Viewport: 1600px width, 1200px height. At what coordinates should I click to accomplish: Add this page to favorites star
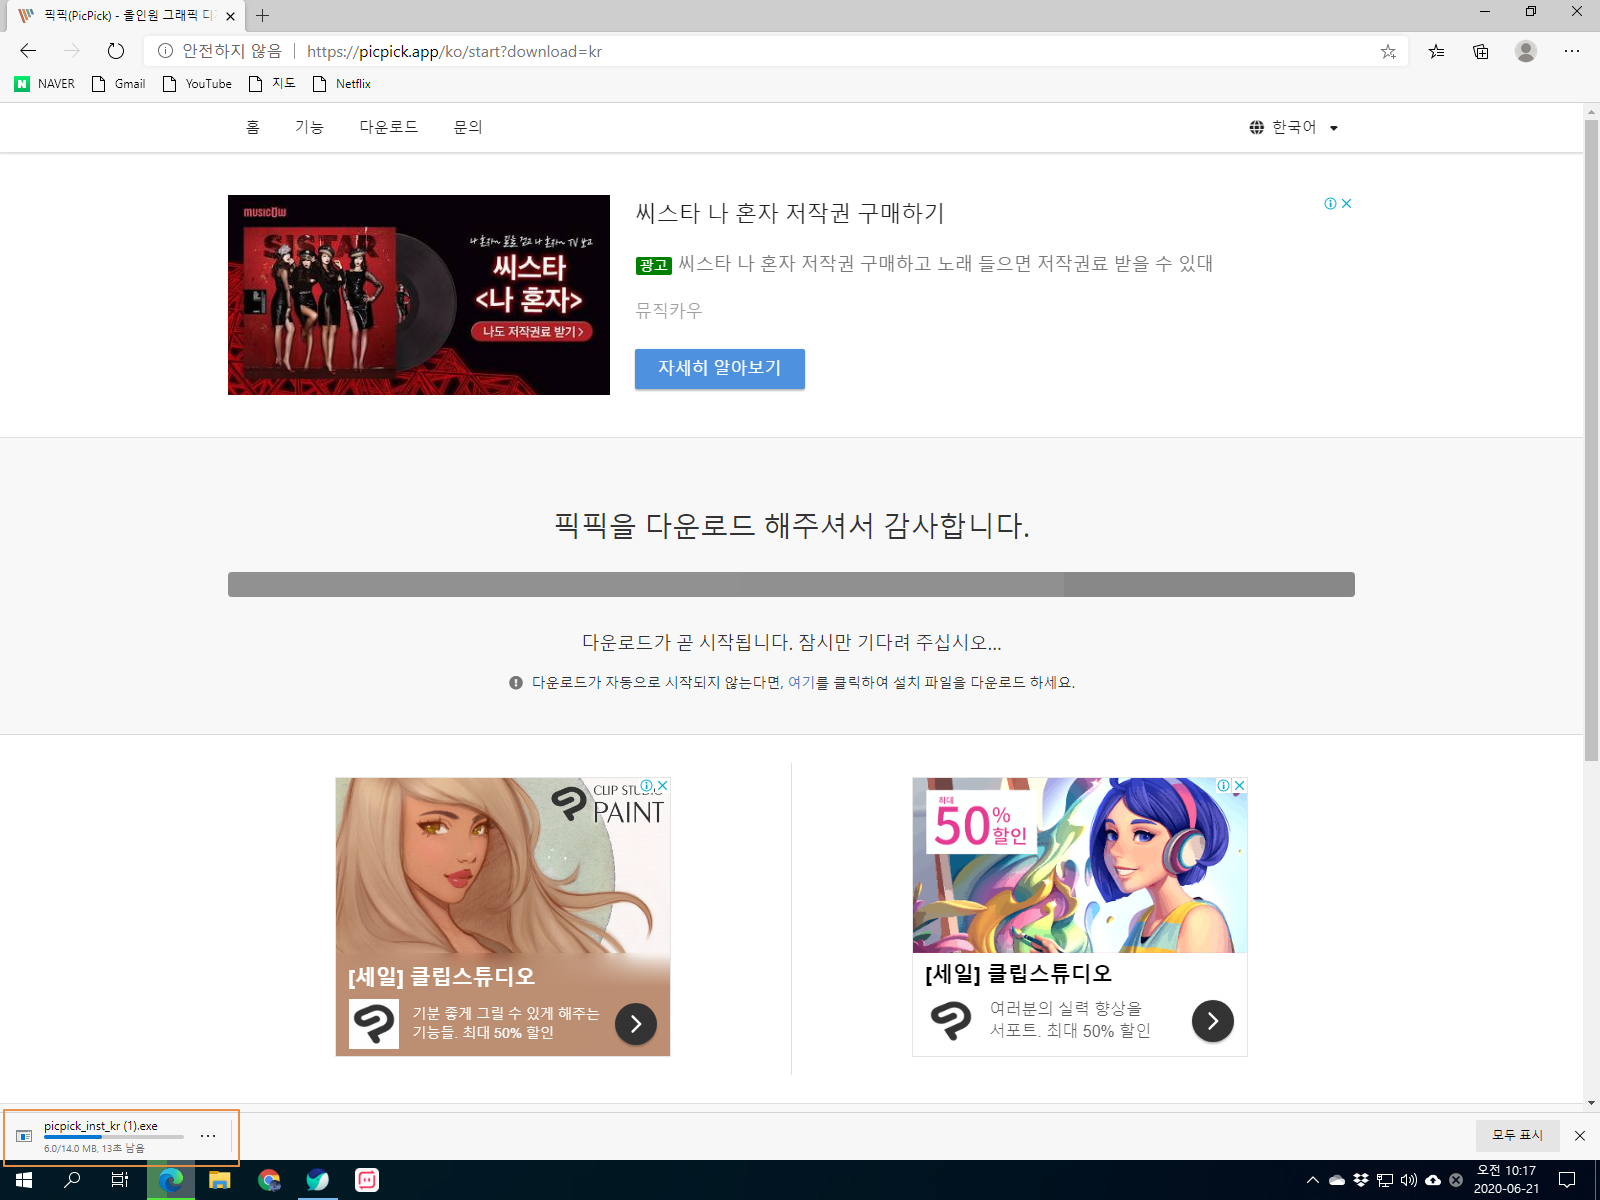pos(1388,51)
